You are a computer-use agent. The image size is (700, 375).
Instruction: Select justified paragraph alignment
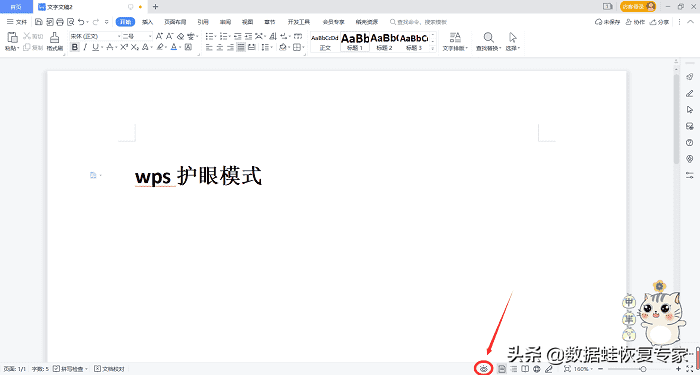tap(241, 47)
